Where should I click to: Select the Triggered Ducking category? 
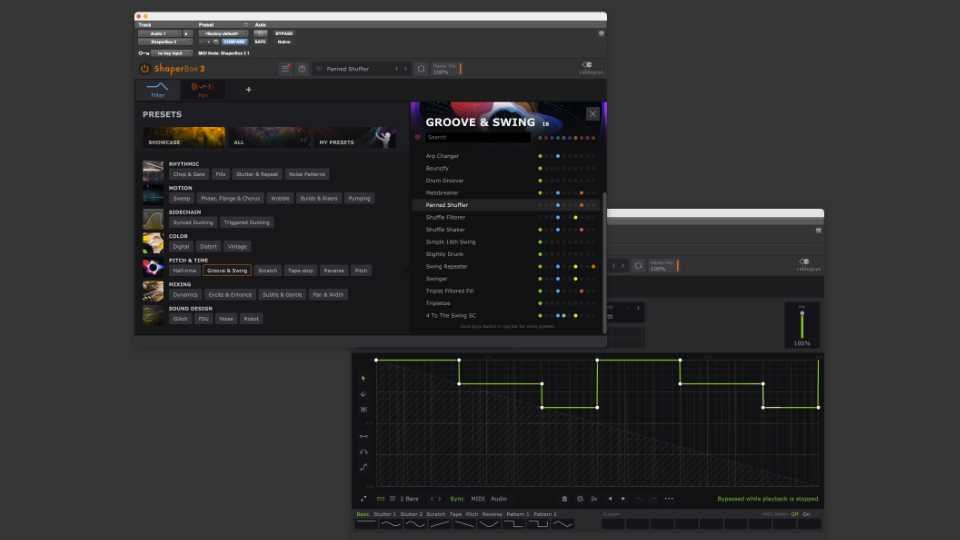[x=246, y=223]
